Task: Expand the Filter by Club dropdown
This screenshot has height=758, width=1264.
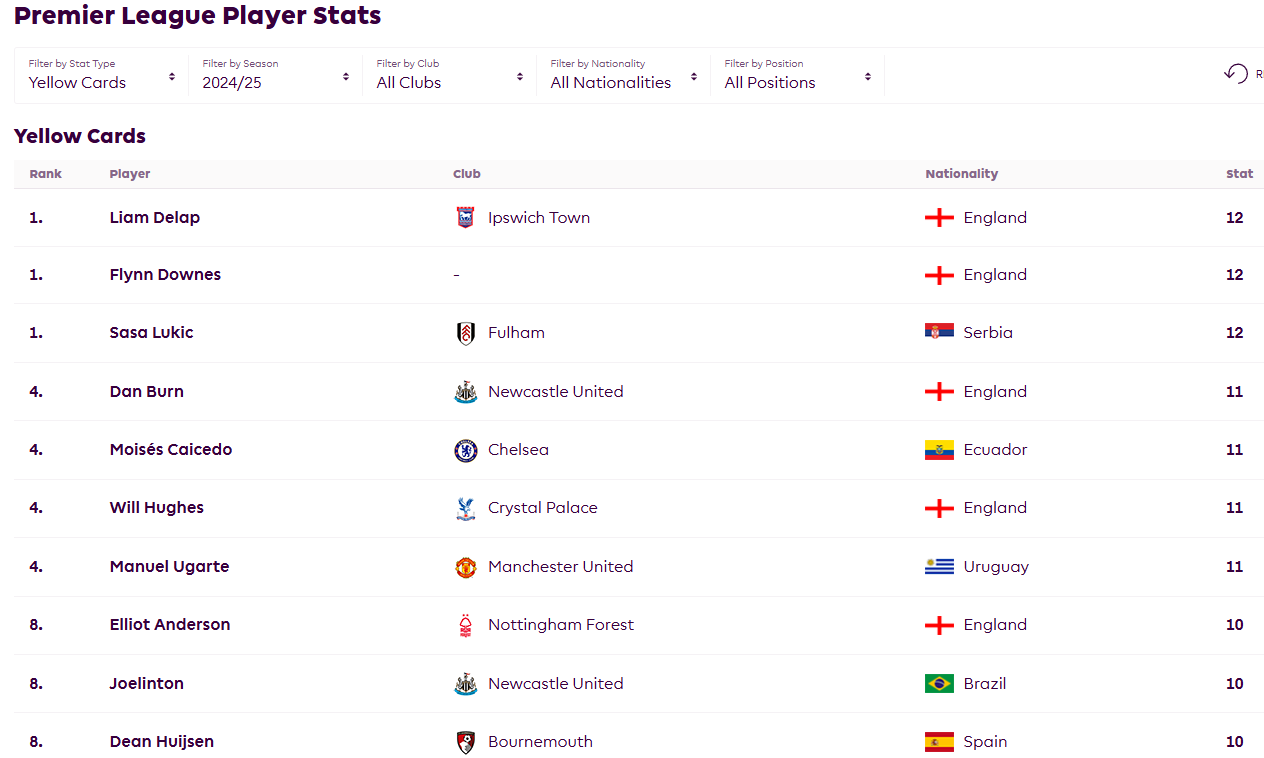Action: [x=449, y=75]
